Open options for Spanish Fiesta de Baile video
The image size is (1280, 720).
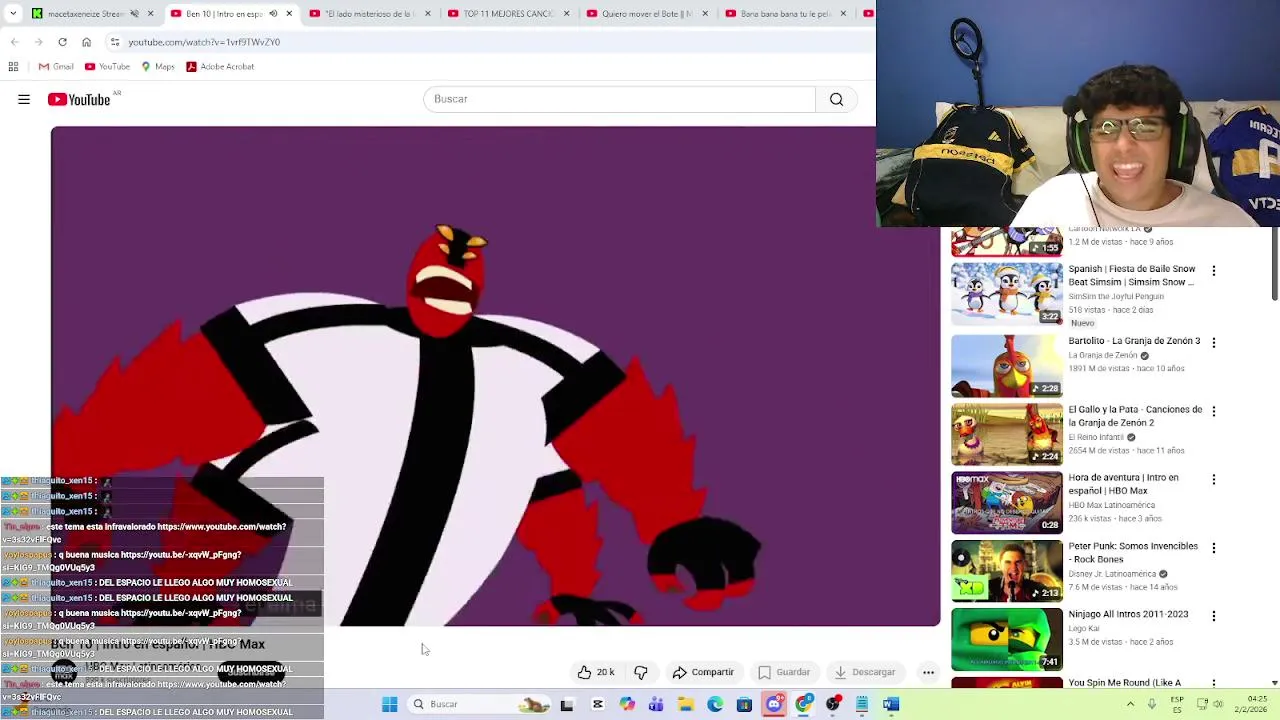[1213, 271]
